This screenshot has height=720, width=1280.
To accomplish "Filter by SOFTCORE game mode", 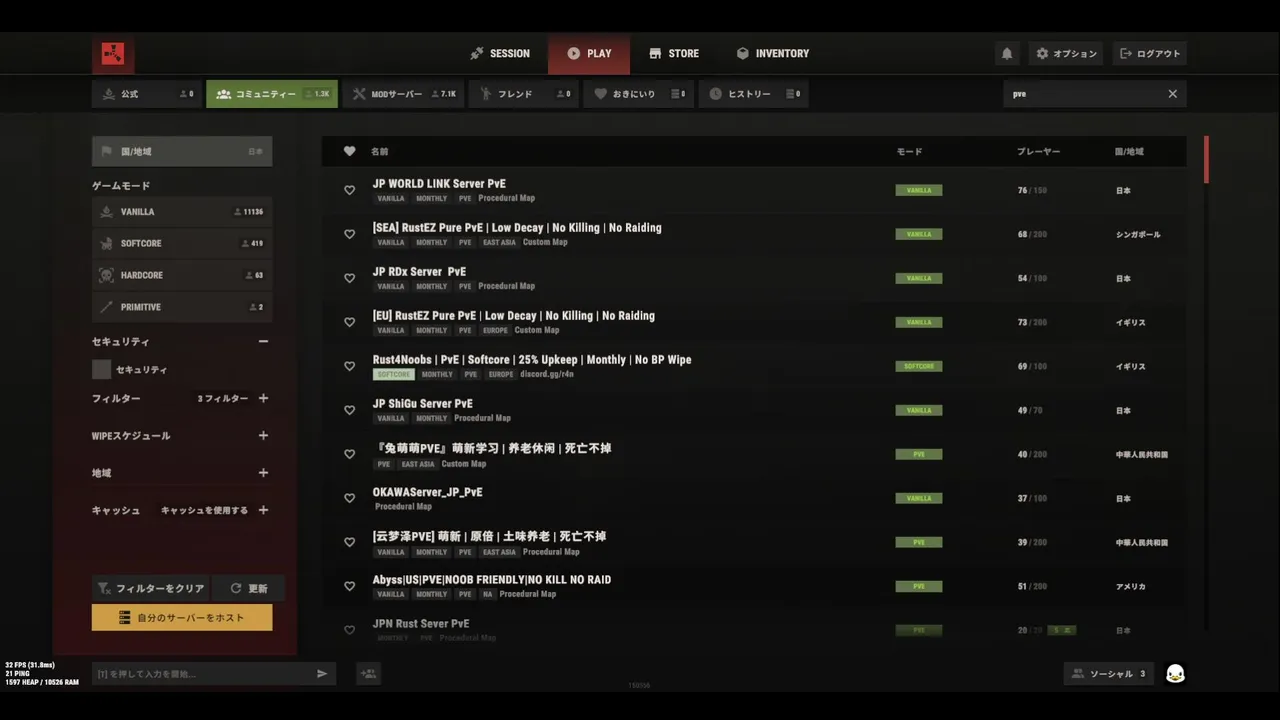I will coord(182,243).
